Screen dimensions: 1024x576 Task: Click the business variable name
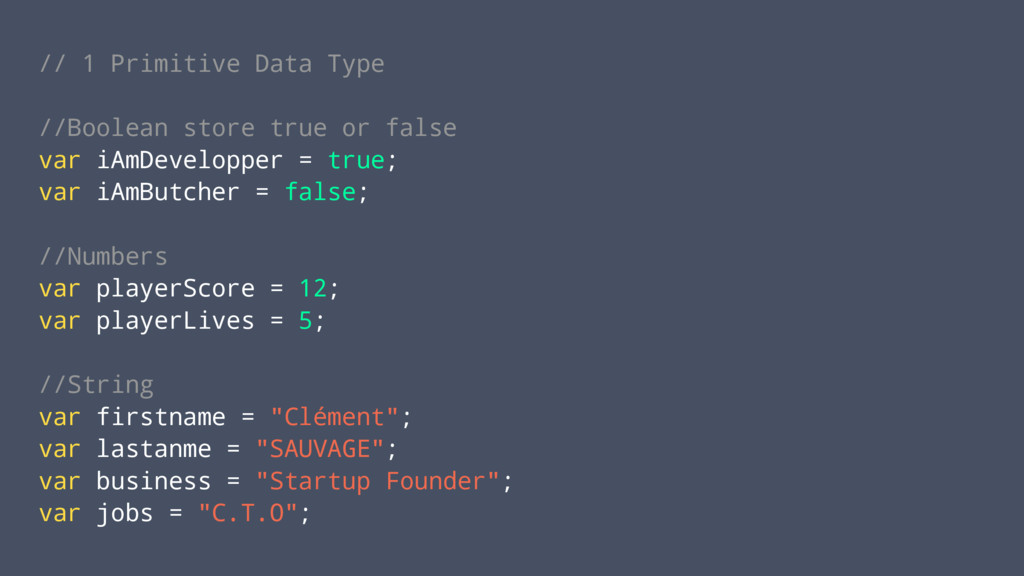tap(153, 481)
